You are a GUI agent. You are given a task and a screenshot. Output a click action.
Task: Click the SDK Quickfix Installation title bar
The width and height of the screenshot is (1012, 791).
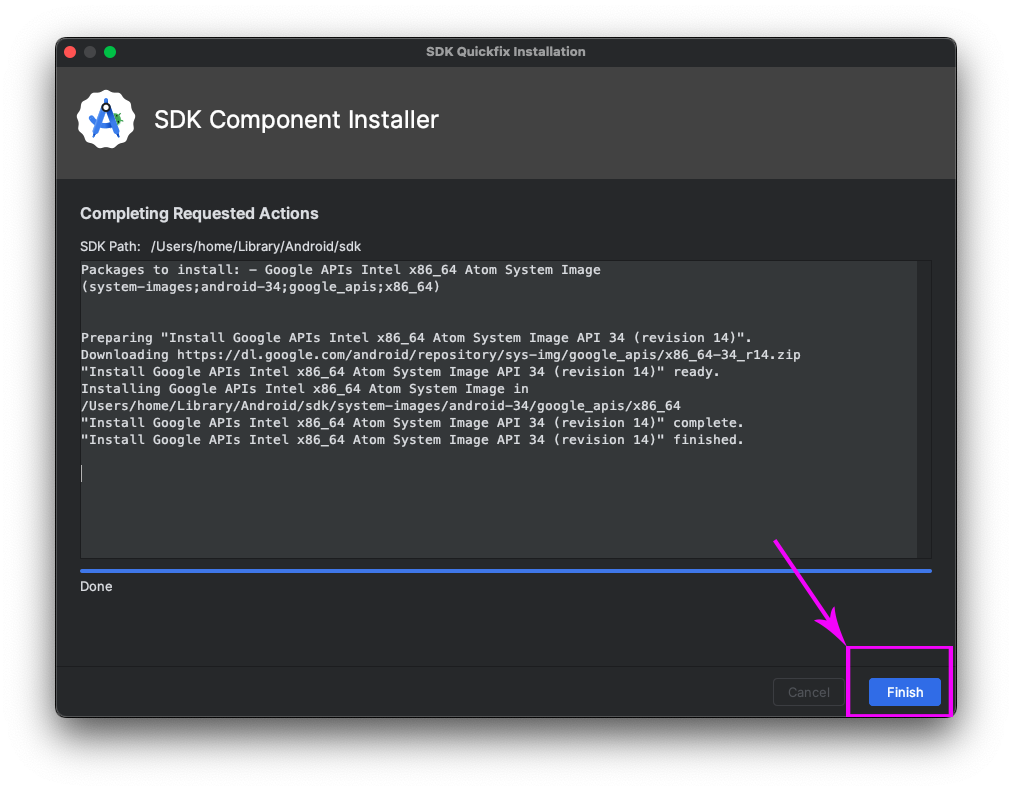[505, 51]
